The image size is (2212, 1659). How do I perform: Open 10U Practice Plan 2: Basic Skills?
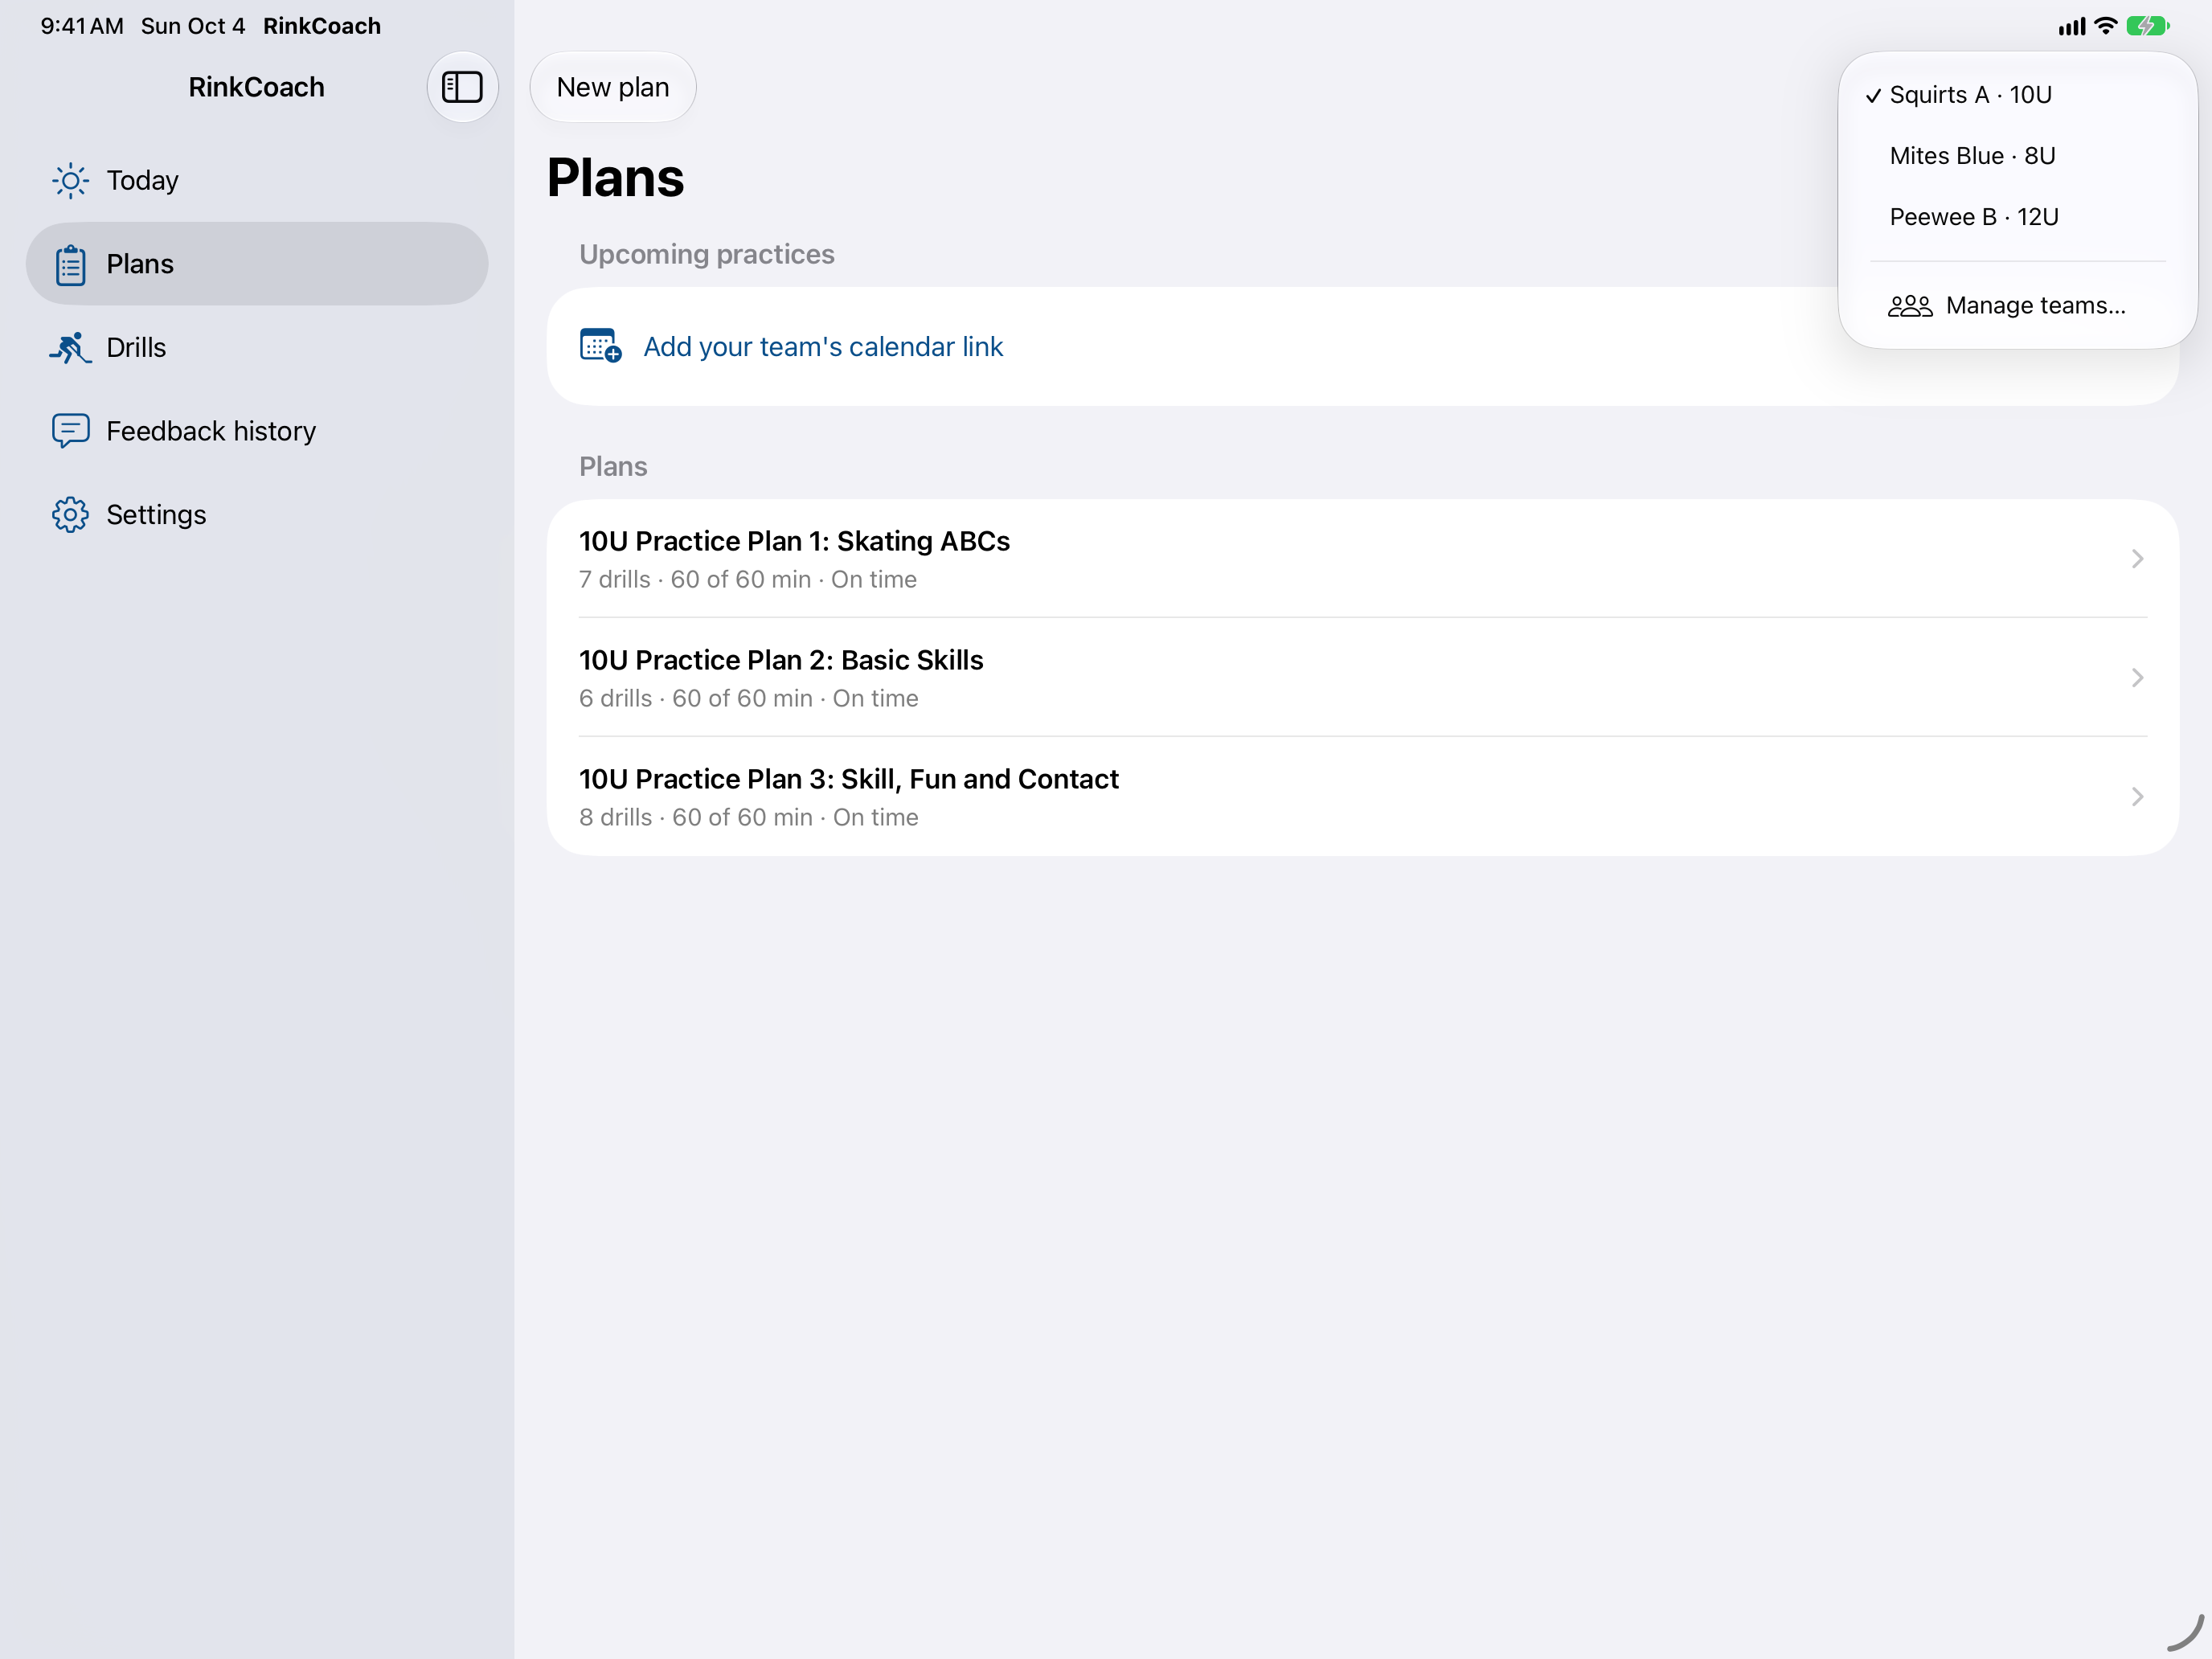pos(1362,678)
